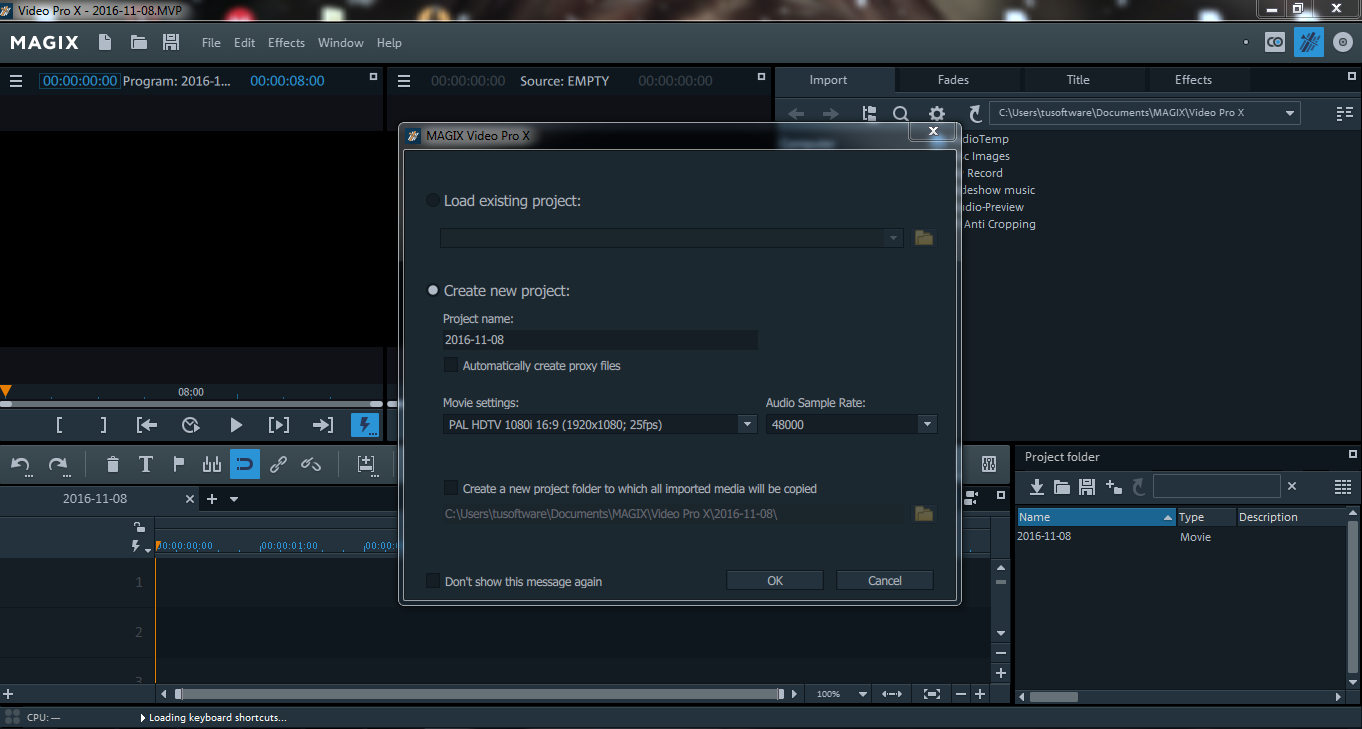
Task: Click the New project document icon in the top bar
Action: pyautogui.click(x=105, y=42)
